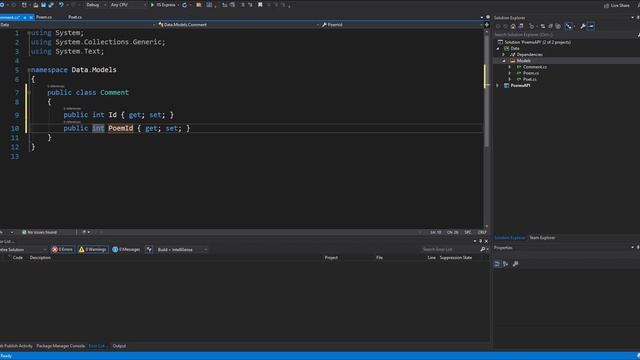Open the PoemId member navigation dropdown
Viewport: 640px width, 360px height.
coord(401,24)
